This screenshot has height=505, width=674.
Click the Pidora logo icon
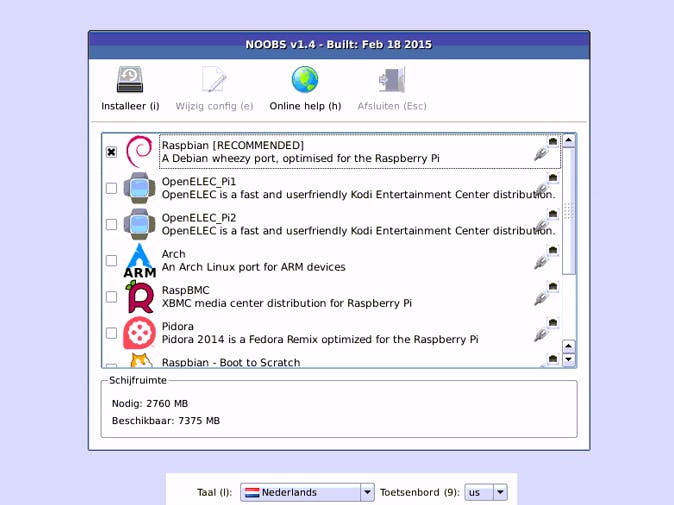[139, 333]
